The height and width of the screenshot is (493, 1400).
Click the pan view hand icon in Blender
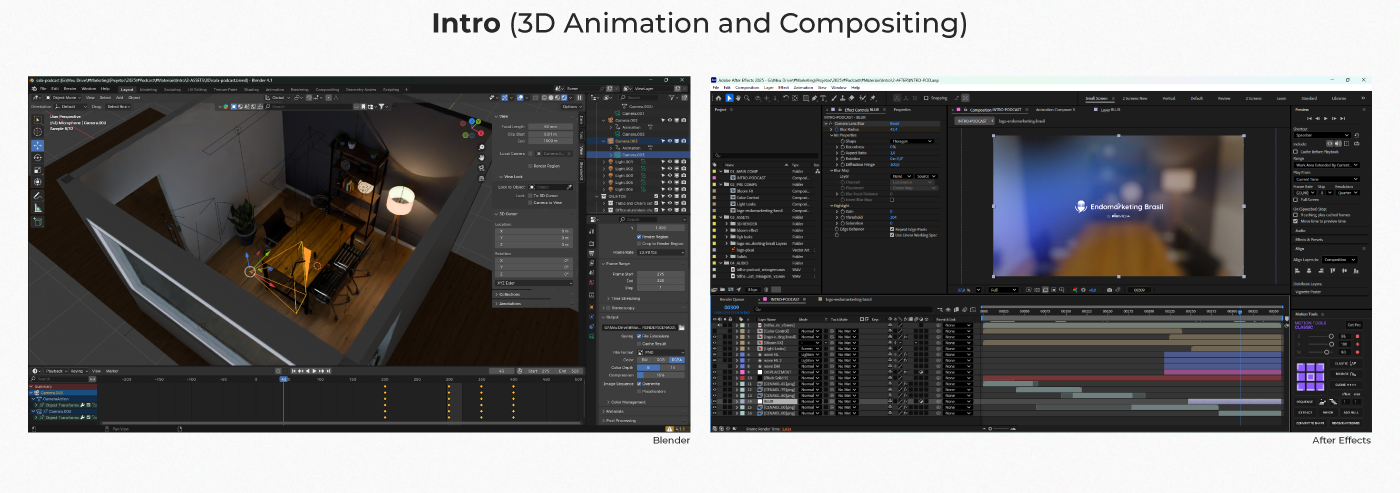[481, 158]
